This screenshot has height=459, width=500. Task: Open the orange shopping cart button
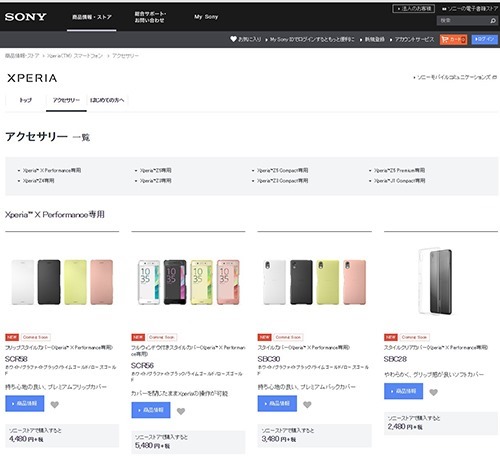pos(453,39)
